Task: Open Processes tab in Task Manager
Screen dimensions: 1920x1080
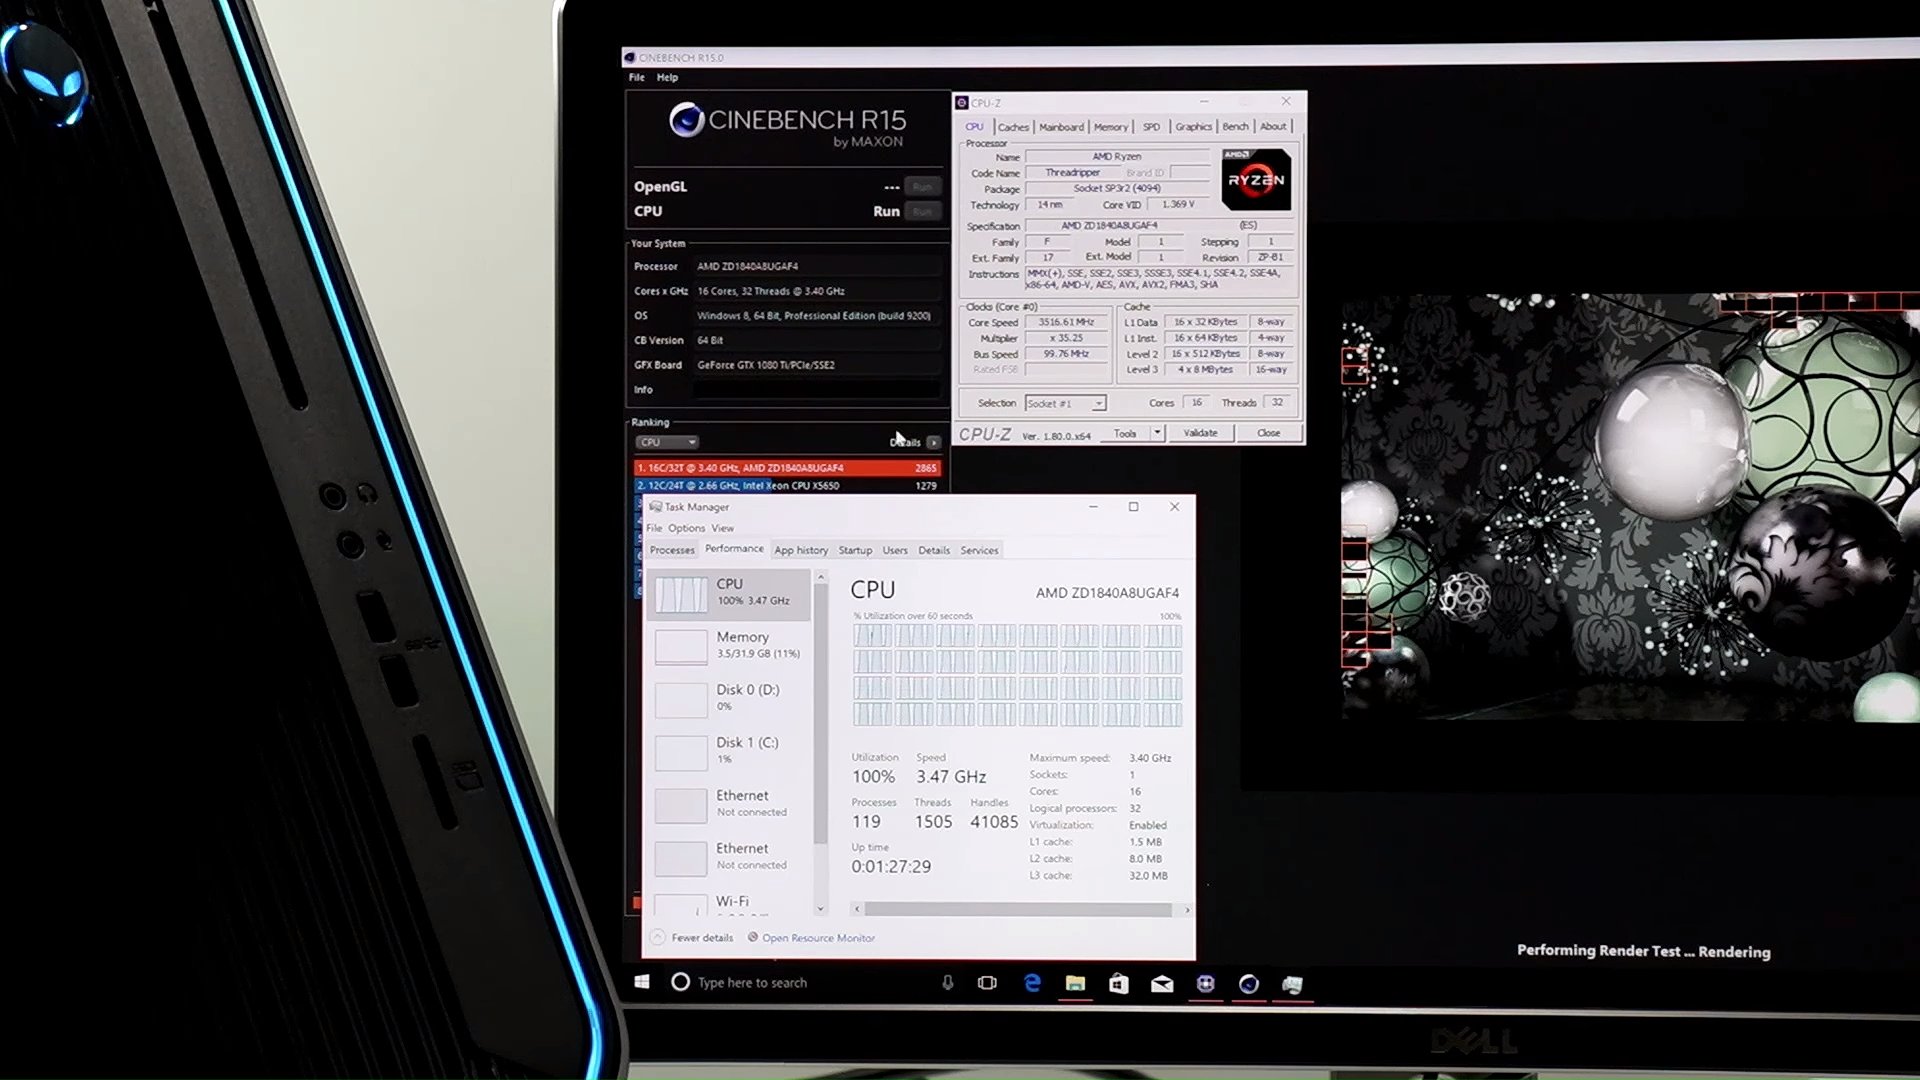Action: (x=672, y=550)
